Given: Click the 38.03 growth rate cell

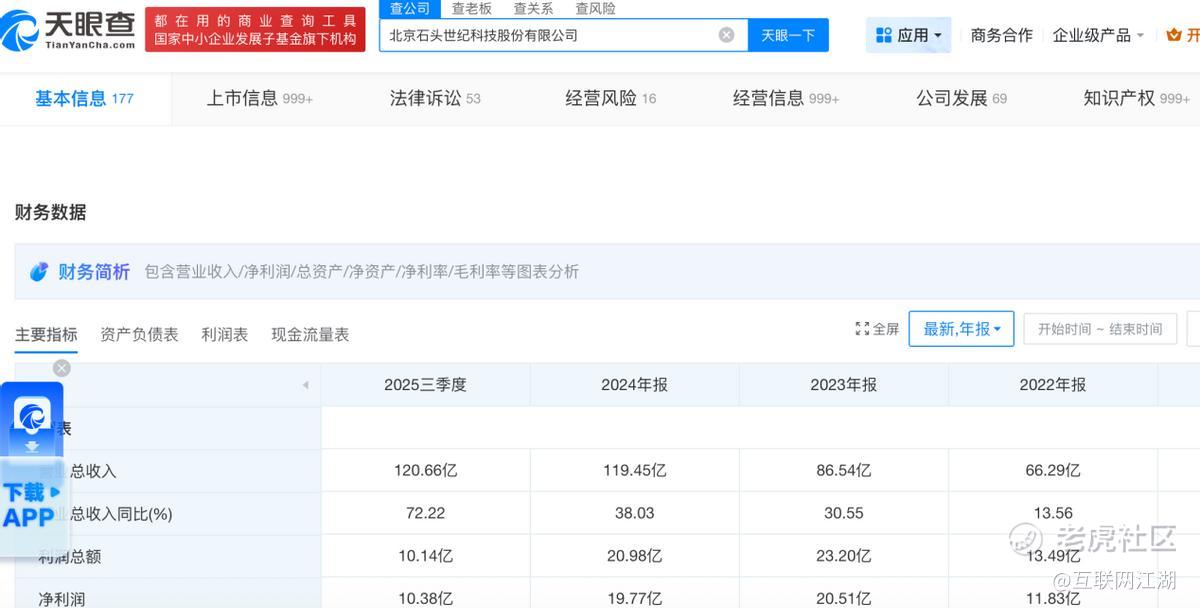Looking at the screenshot, I should tap(634, 513).
